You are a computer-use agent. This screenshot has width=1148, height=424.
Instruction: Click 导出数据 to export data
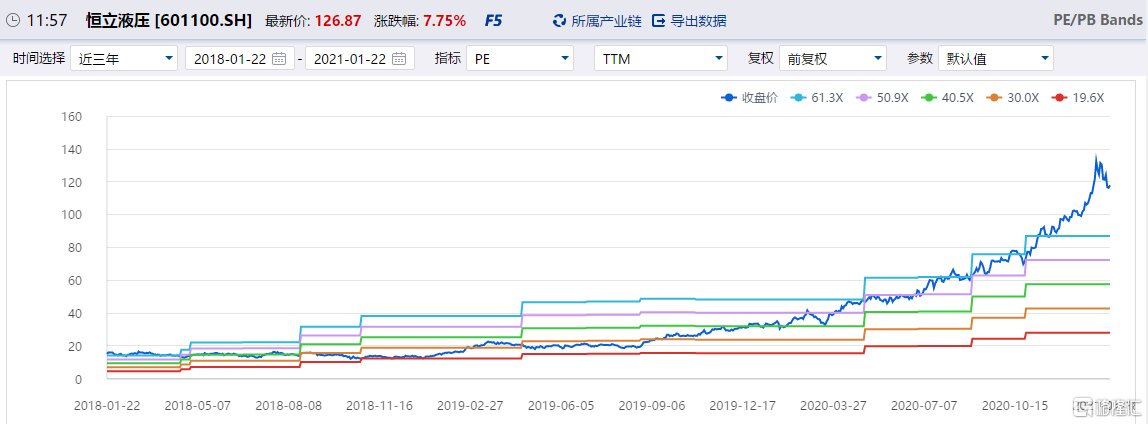pyautogui.click(x=698, y=21)
